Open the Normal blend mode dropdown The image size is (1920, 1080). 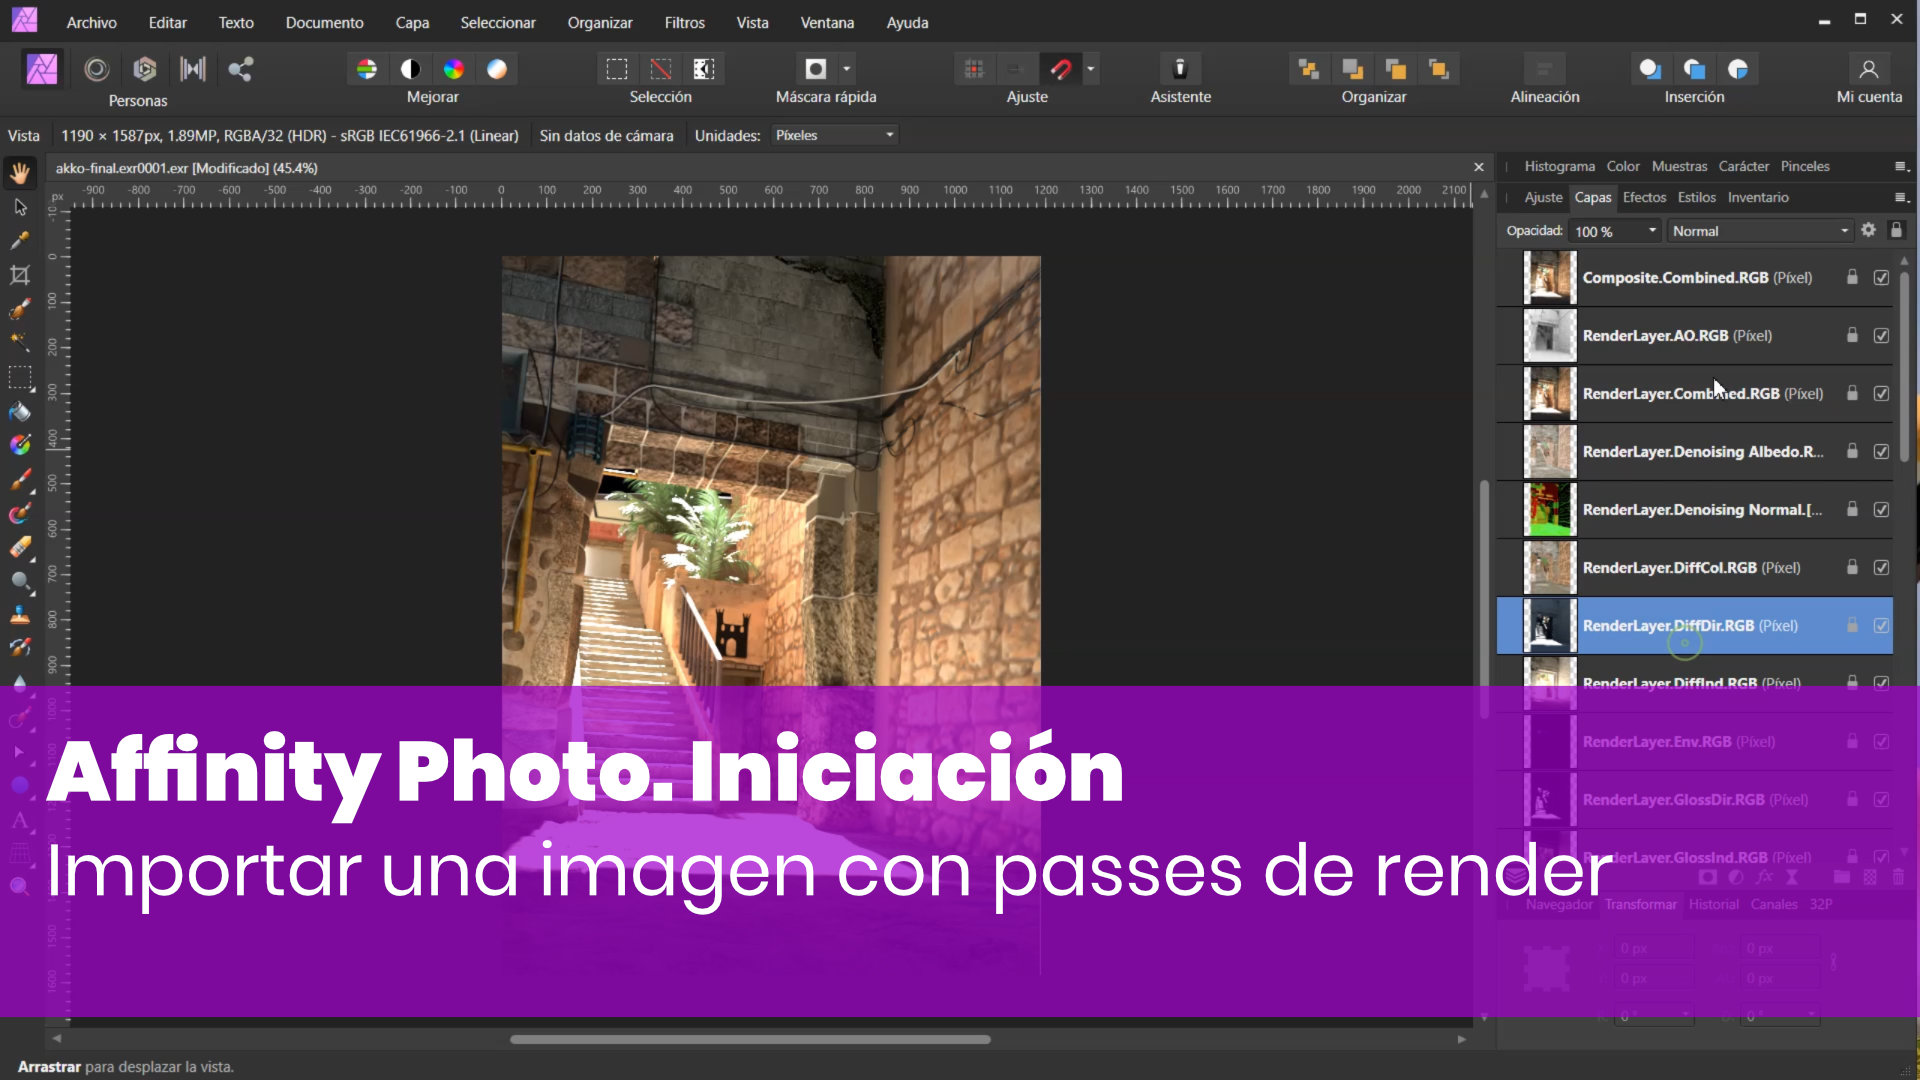pyautogui.click(x=1759, y=231)
